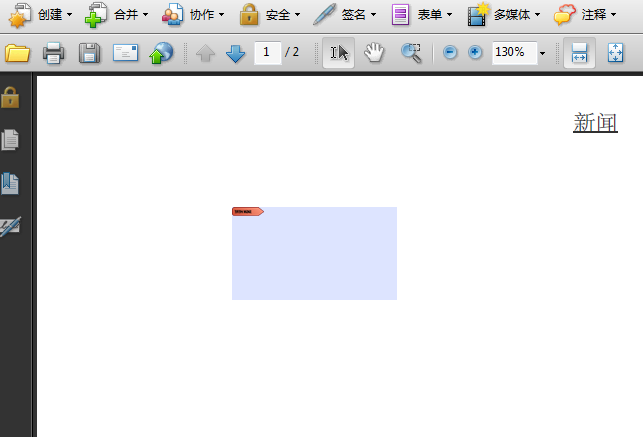Open the Pages thumbnail side panel

coord(10,140)
